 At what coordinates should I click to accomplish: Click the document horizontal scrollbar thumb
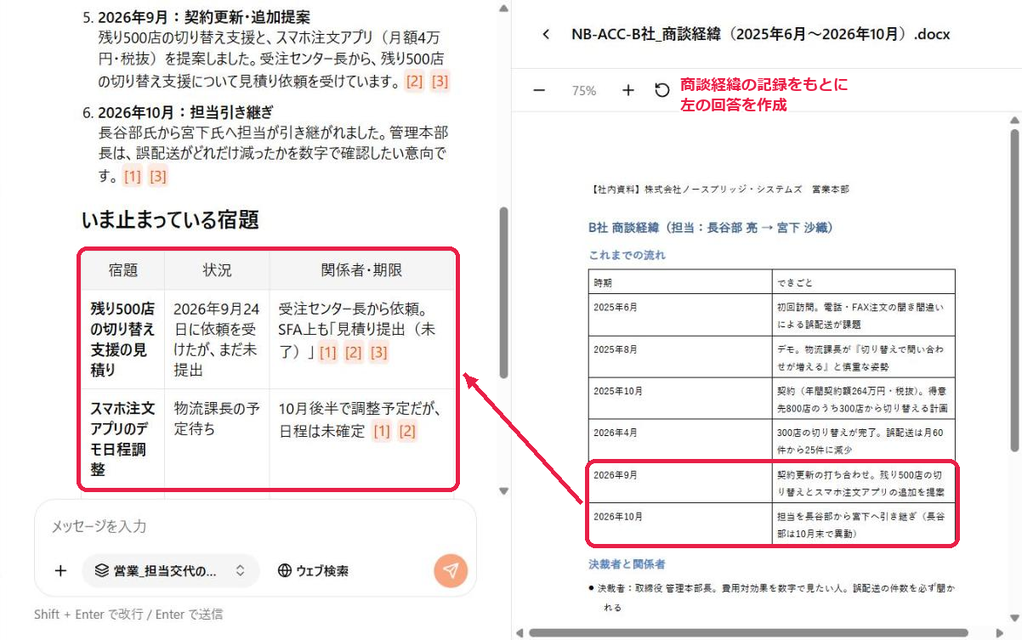748,633
